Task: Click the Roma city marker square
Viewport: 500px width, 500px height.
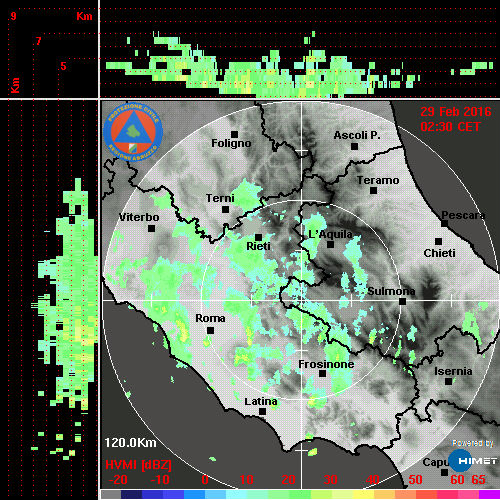Action: tap(210, 331)
